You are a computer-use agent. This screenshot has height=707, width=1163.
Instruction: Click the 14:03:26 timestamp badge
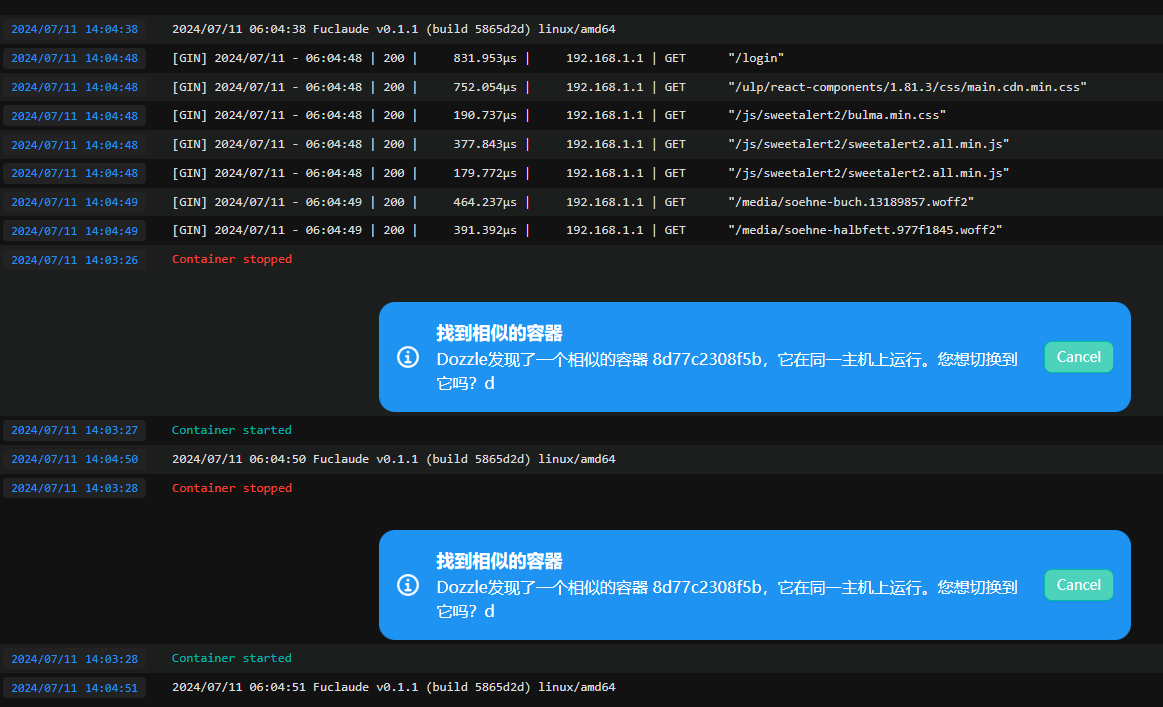tap(74, 260)
